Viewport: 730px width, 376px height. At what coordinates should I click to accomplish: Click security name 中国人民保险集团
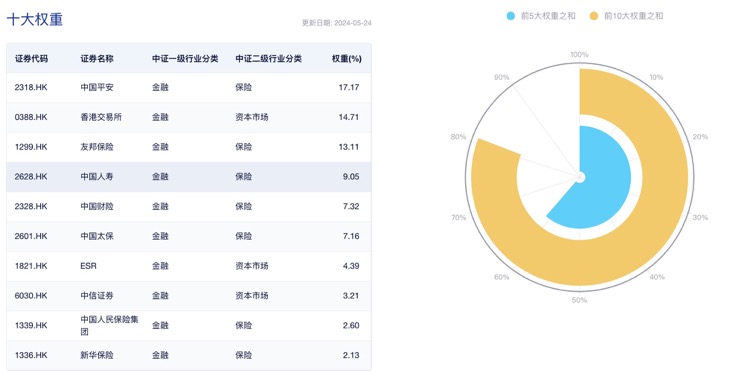[x=109, y=325]
